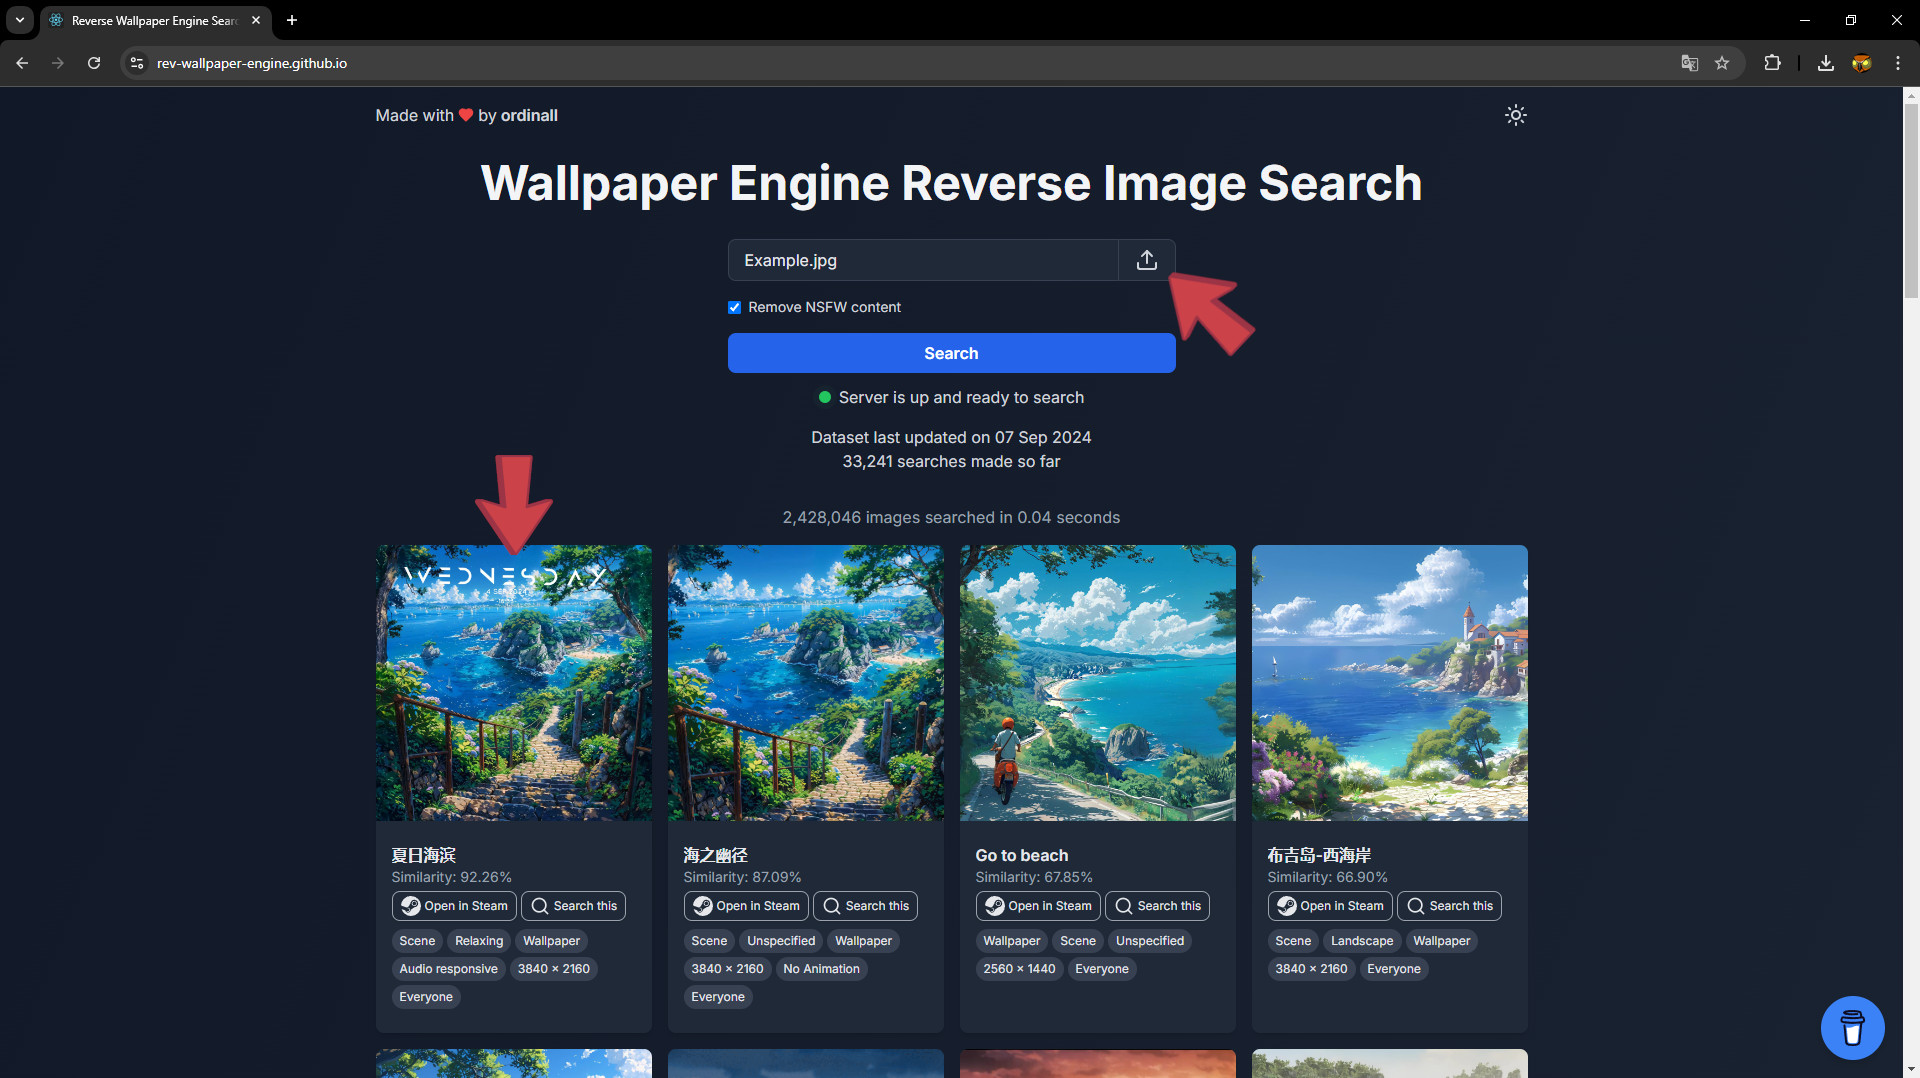Close the Reverse Wallpaper Engine tab
Screen dimensions: 1920x1078
click(x=256, y=20)
